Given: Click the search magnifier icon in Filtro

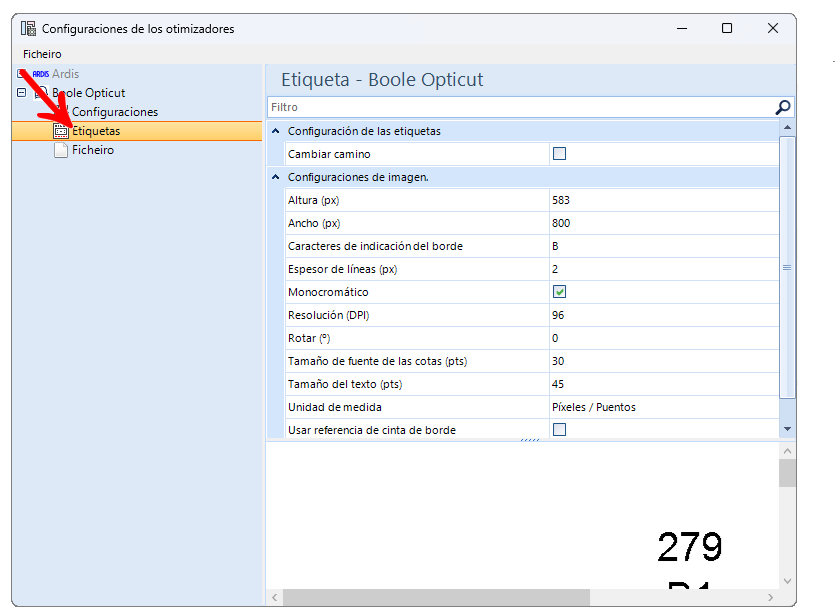Looking at the screenshot, I should point(783,107).
